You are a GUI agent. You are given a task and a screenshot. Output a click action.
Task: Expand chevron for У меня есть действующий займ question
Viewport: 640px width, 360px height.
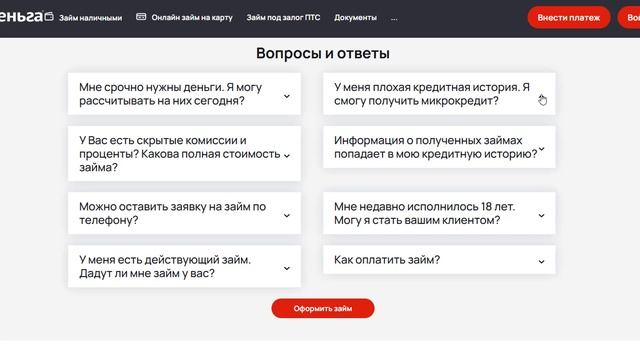point(287,268)
